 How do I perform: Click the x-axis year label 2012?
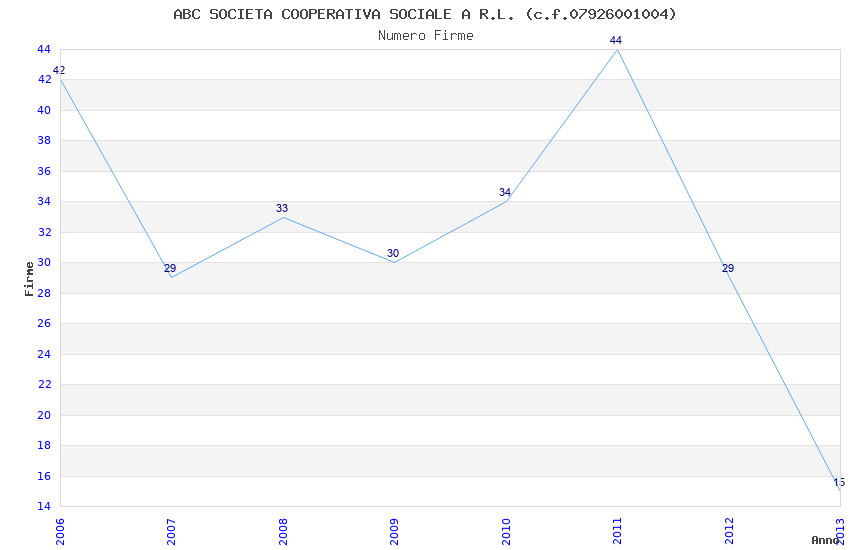(x=729, y=531)
